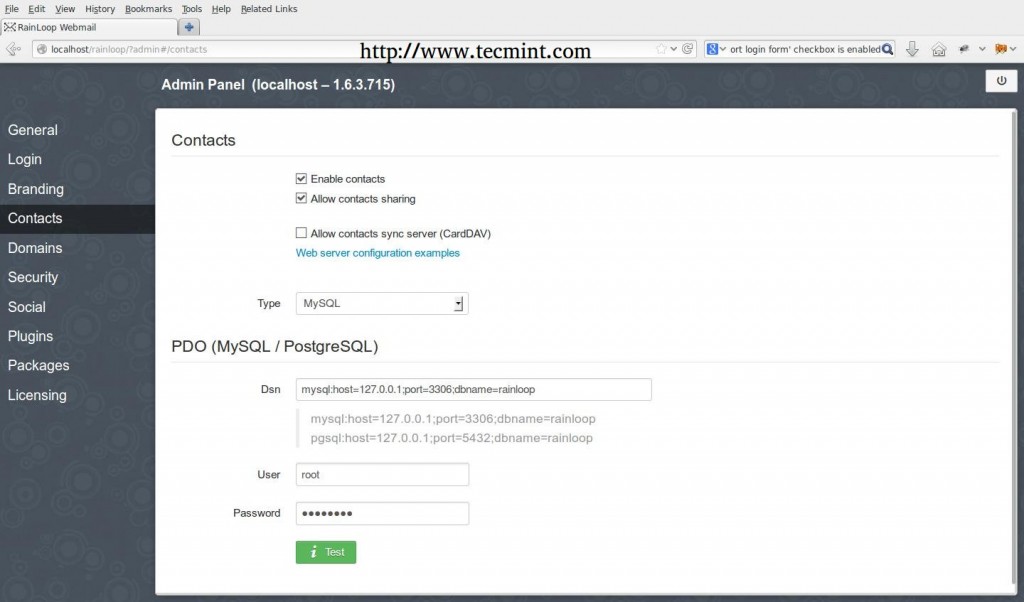
Task: Open the RainLoop logout power icon
Action: coord(1001,81)
